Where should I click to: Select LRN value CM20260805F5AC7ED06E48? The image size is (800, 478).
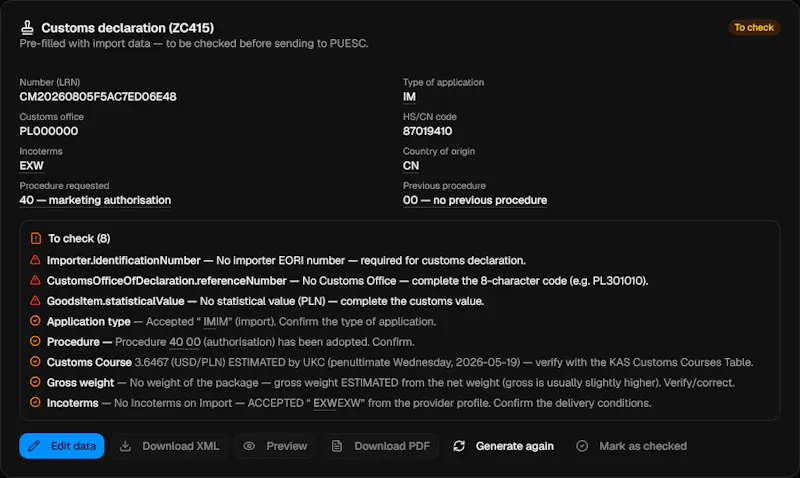tap(98, 96)
